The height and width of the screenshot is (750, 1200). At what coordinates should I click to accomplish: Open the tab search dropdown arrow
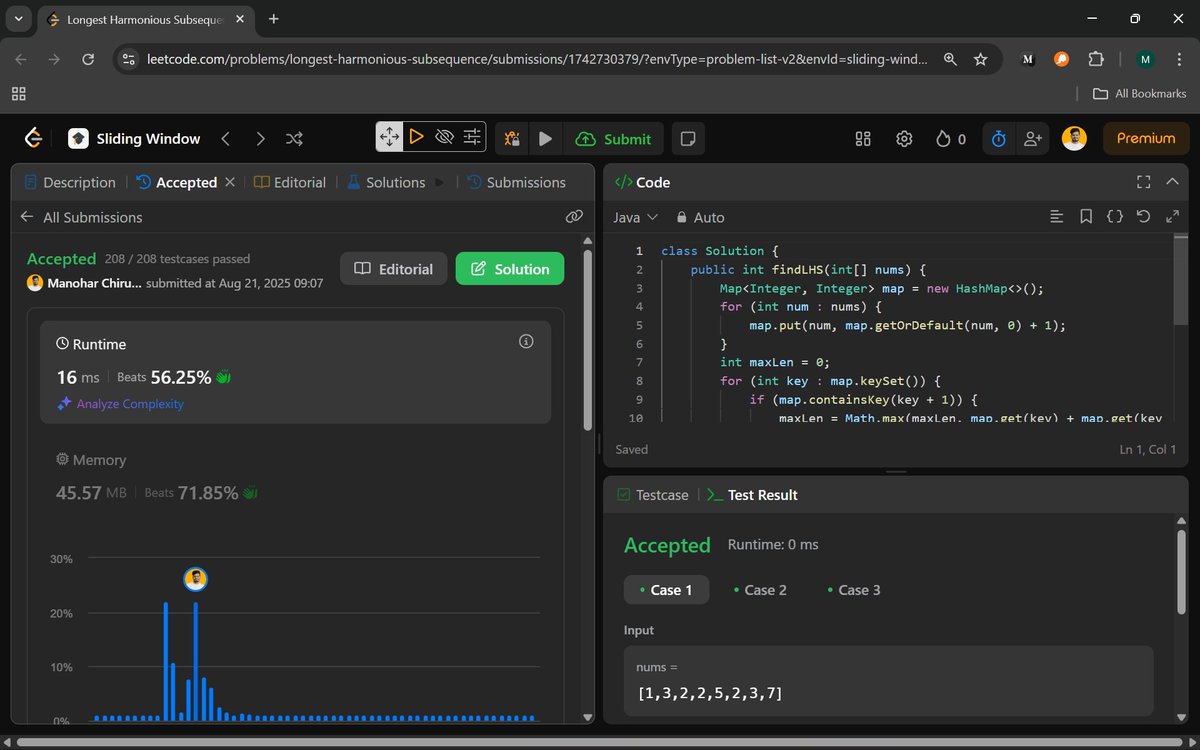click(x=18, y=19)
